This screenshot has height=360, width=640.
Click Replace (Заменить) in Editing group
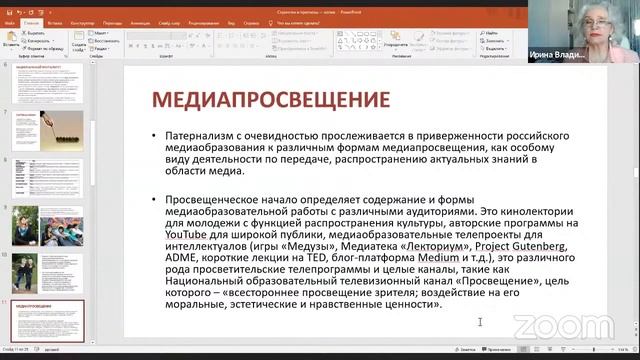tap(494, 41)
